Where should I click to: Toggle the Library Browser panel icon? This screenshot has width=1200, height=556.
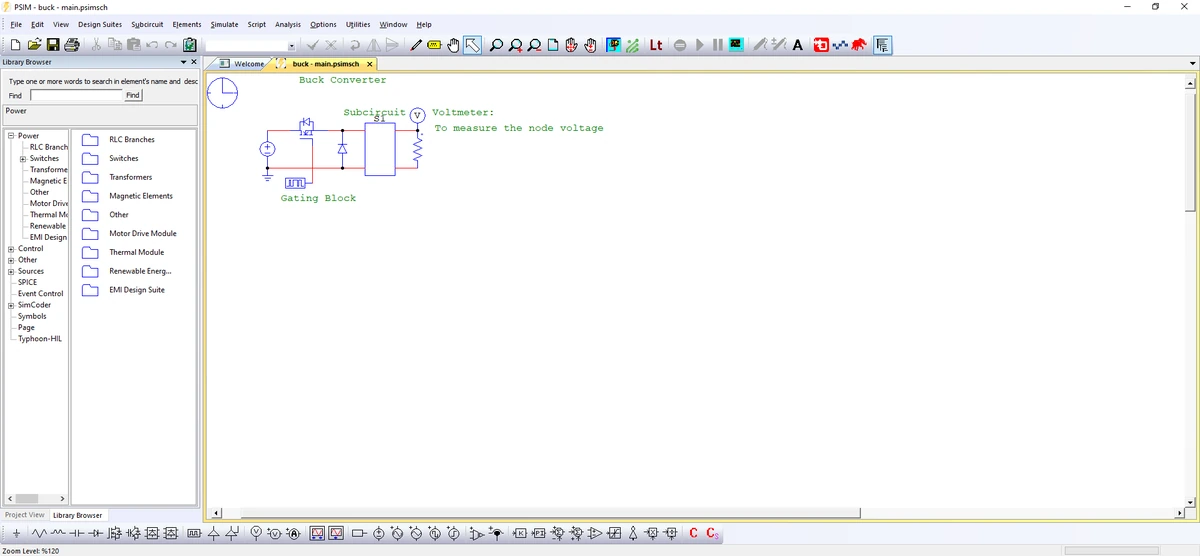[883, 45]
